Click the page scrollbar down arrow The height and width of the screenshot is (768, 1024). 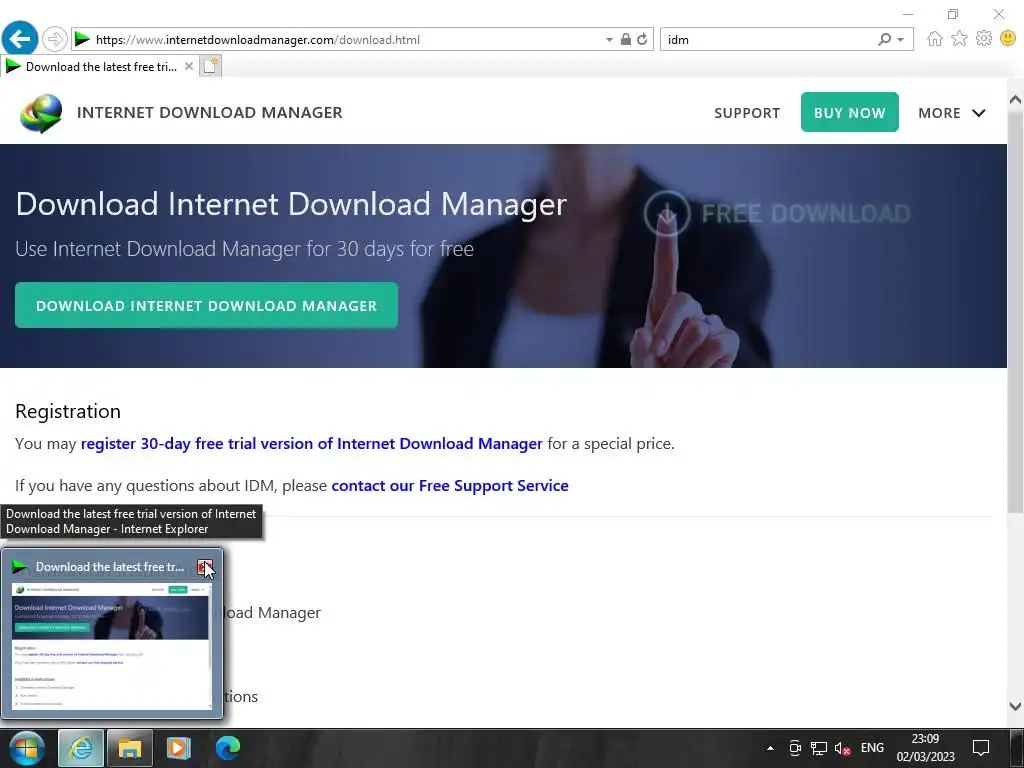(x=1016, y=706)
